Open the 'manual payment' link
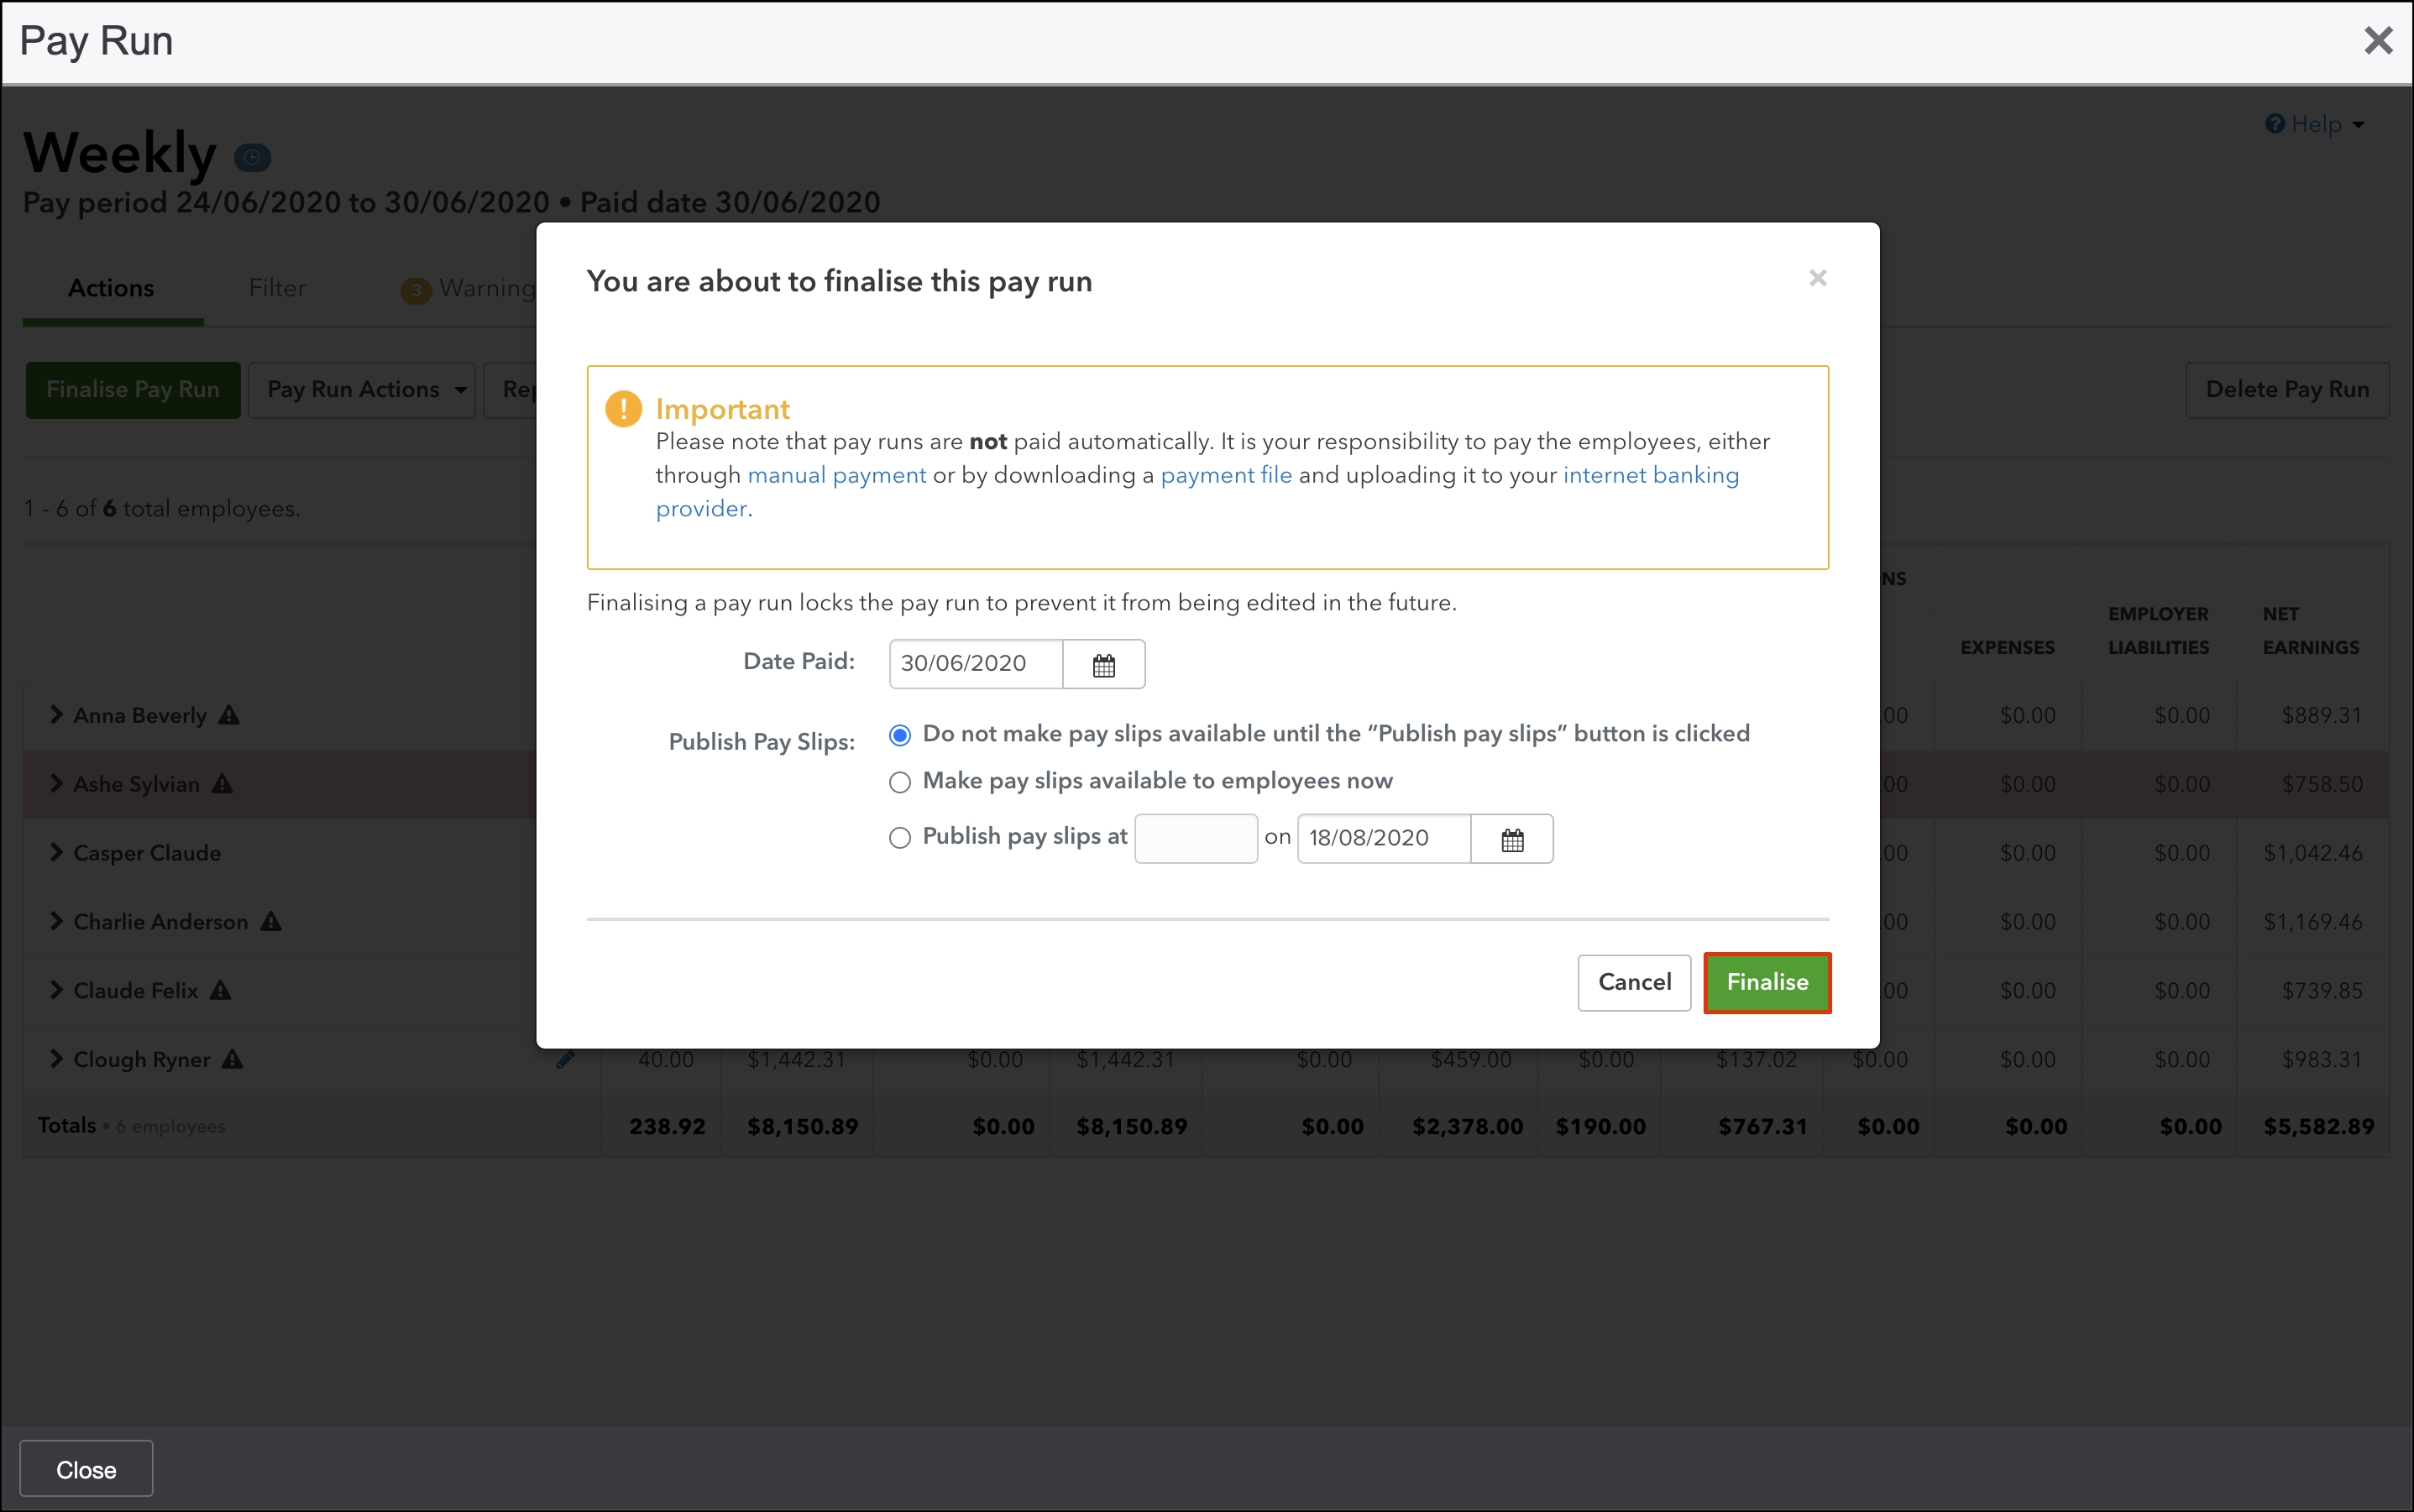 coord(836,475)
